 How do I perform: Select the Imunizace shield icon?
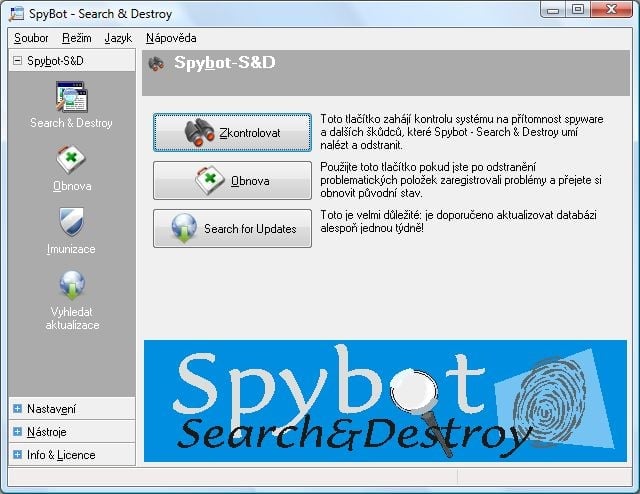point(71,222)
